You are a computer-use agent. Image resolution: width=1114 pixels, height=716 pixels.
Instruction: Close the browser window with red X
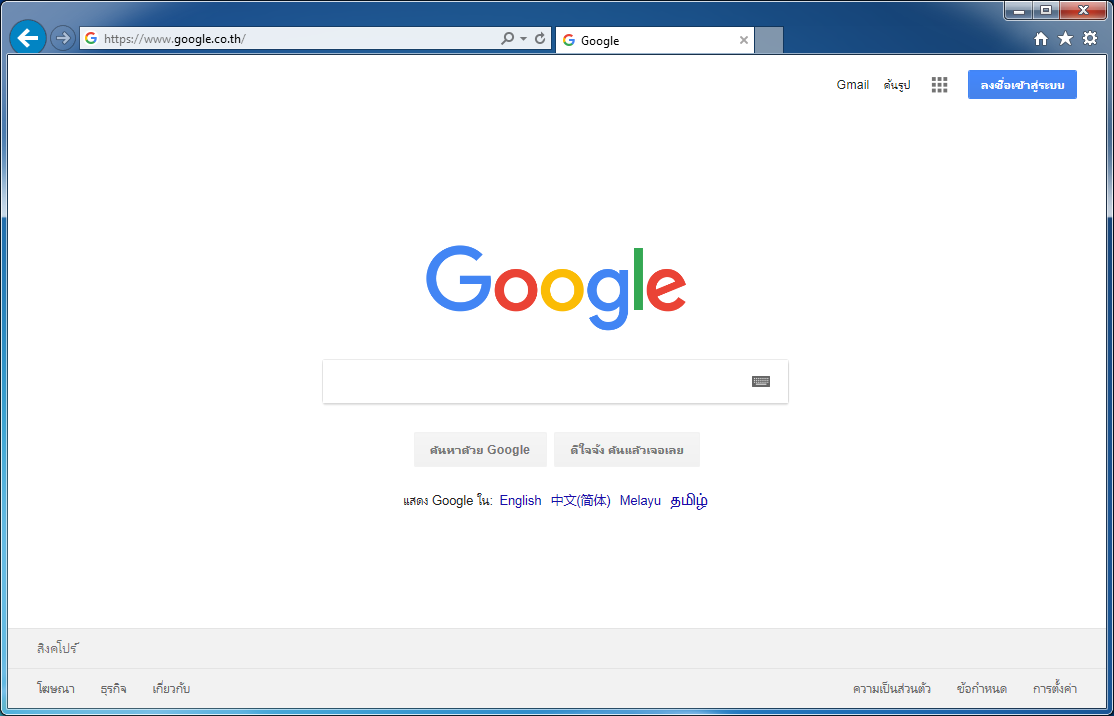(1083, 11)
